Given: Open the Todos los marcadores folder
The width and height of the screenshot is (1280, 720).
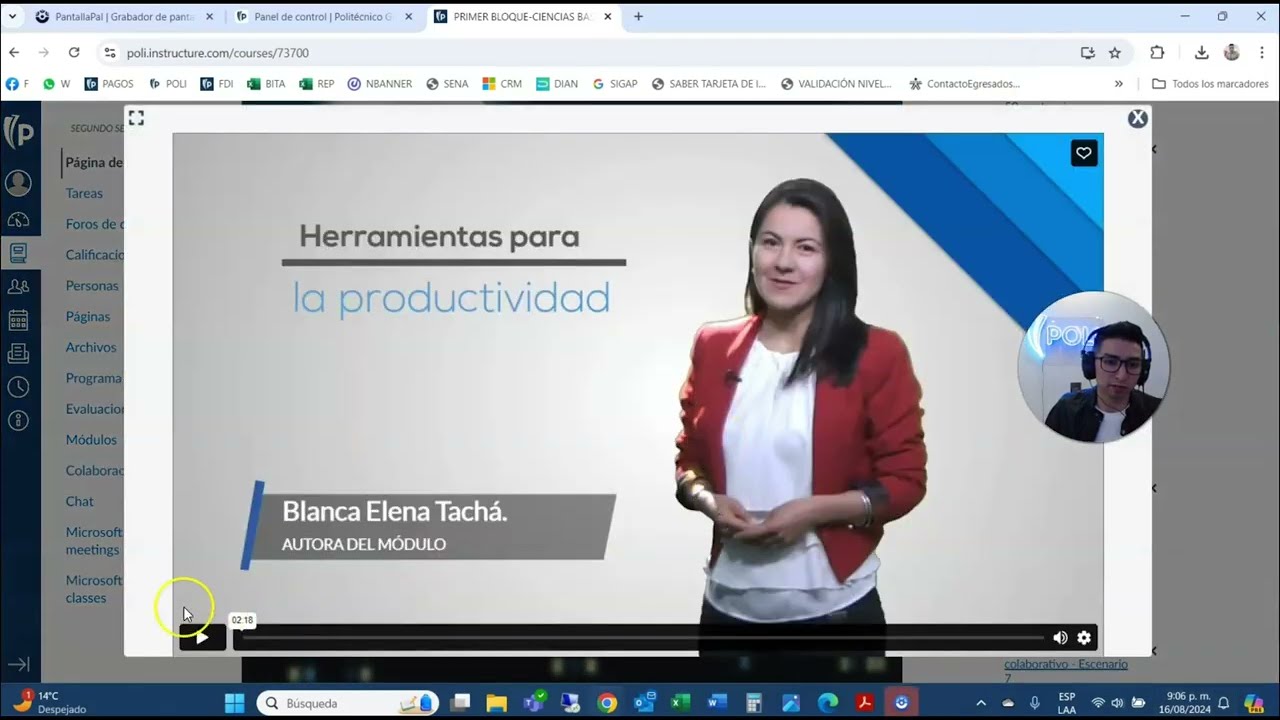Looking at the screenshot, I should (x=1210, y=84).
